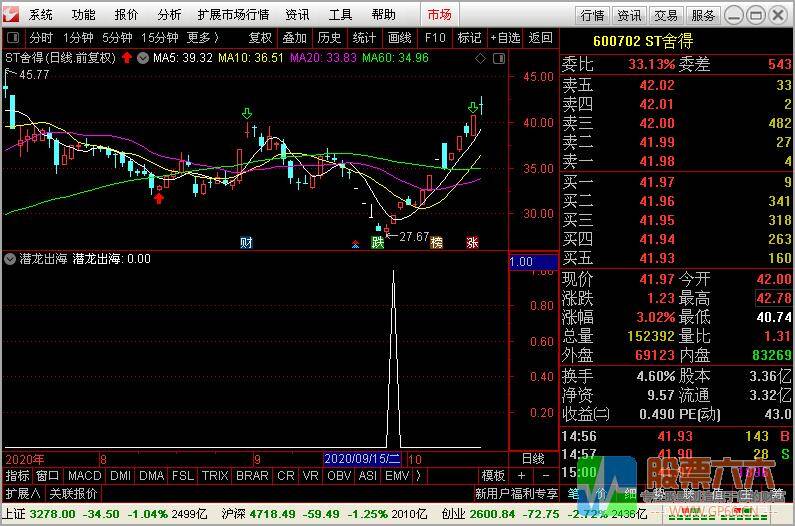Select the CR indicator
The height and width of the screenshot is (526, 795).
pyautogui.click(x=285, y=476)
